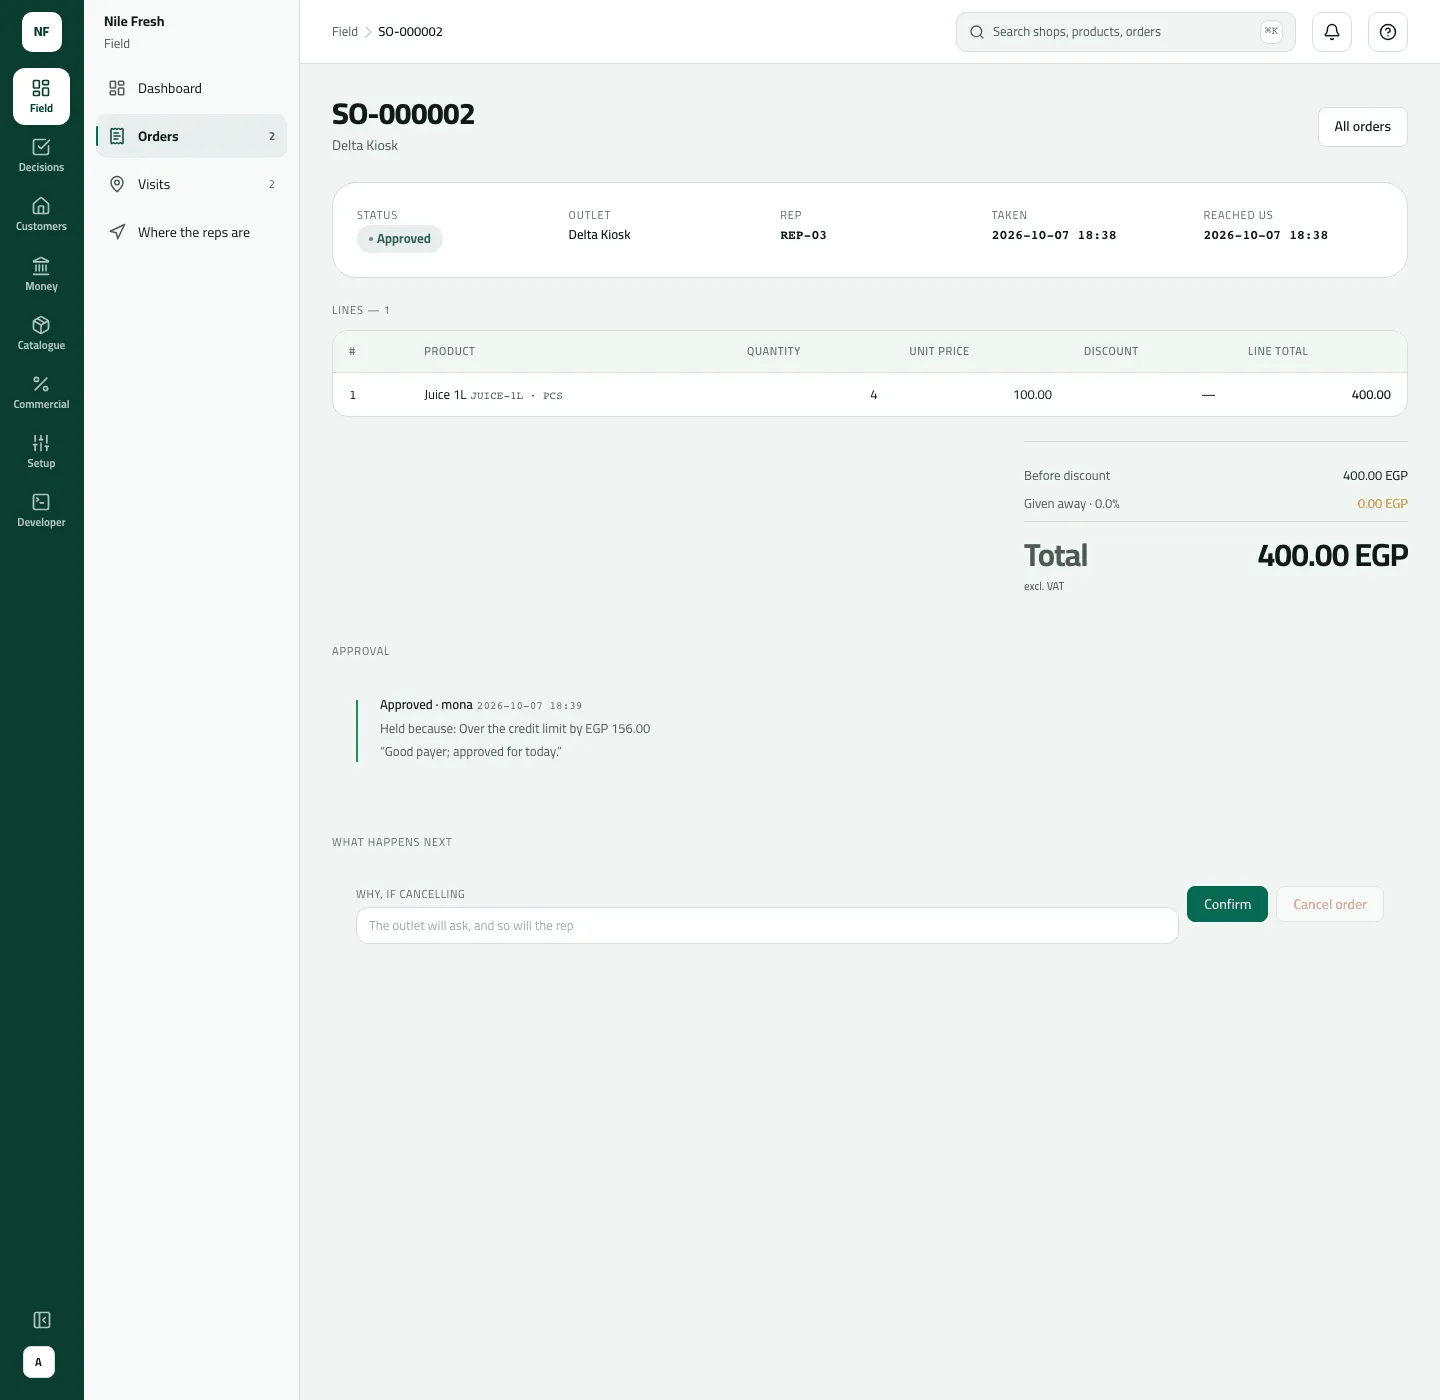This screenshot has width=1440, height=1400.
Task: Click the Unit Price column header
Action: (x=939, y=351)
